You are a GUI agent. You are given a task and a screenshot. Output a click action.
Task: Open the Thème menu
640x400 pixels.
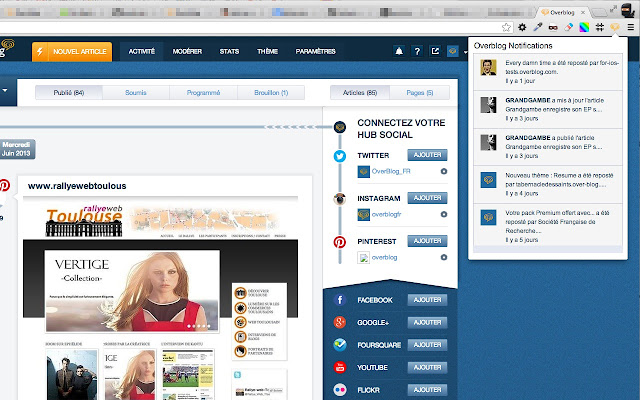(x=267, y=51)
